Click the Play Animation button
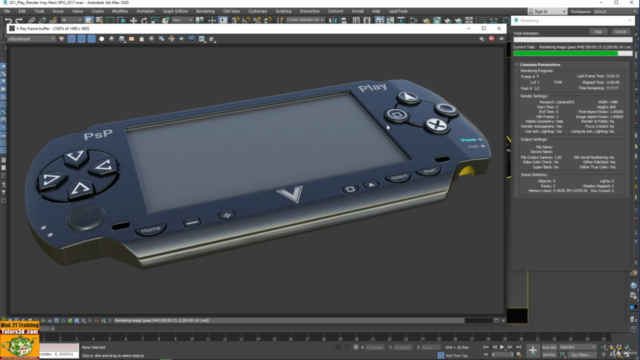 (x=502, y=347)
